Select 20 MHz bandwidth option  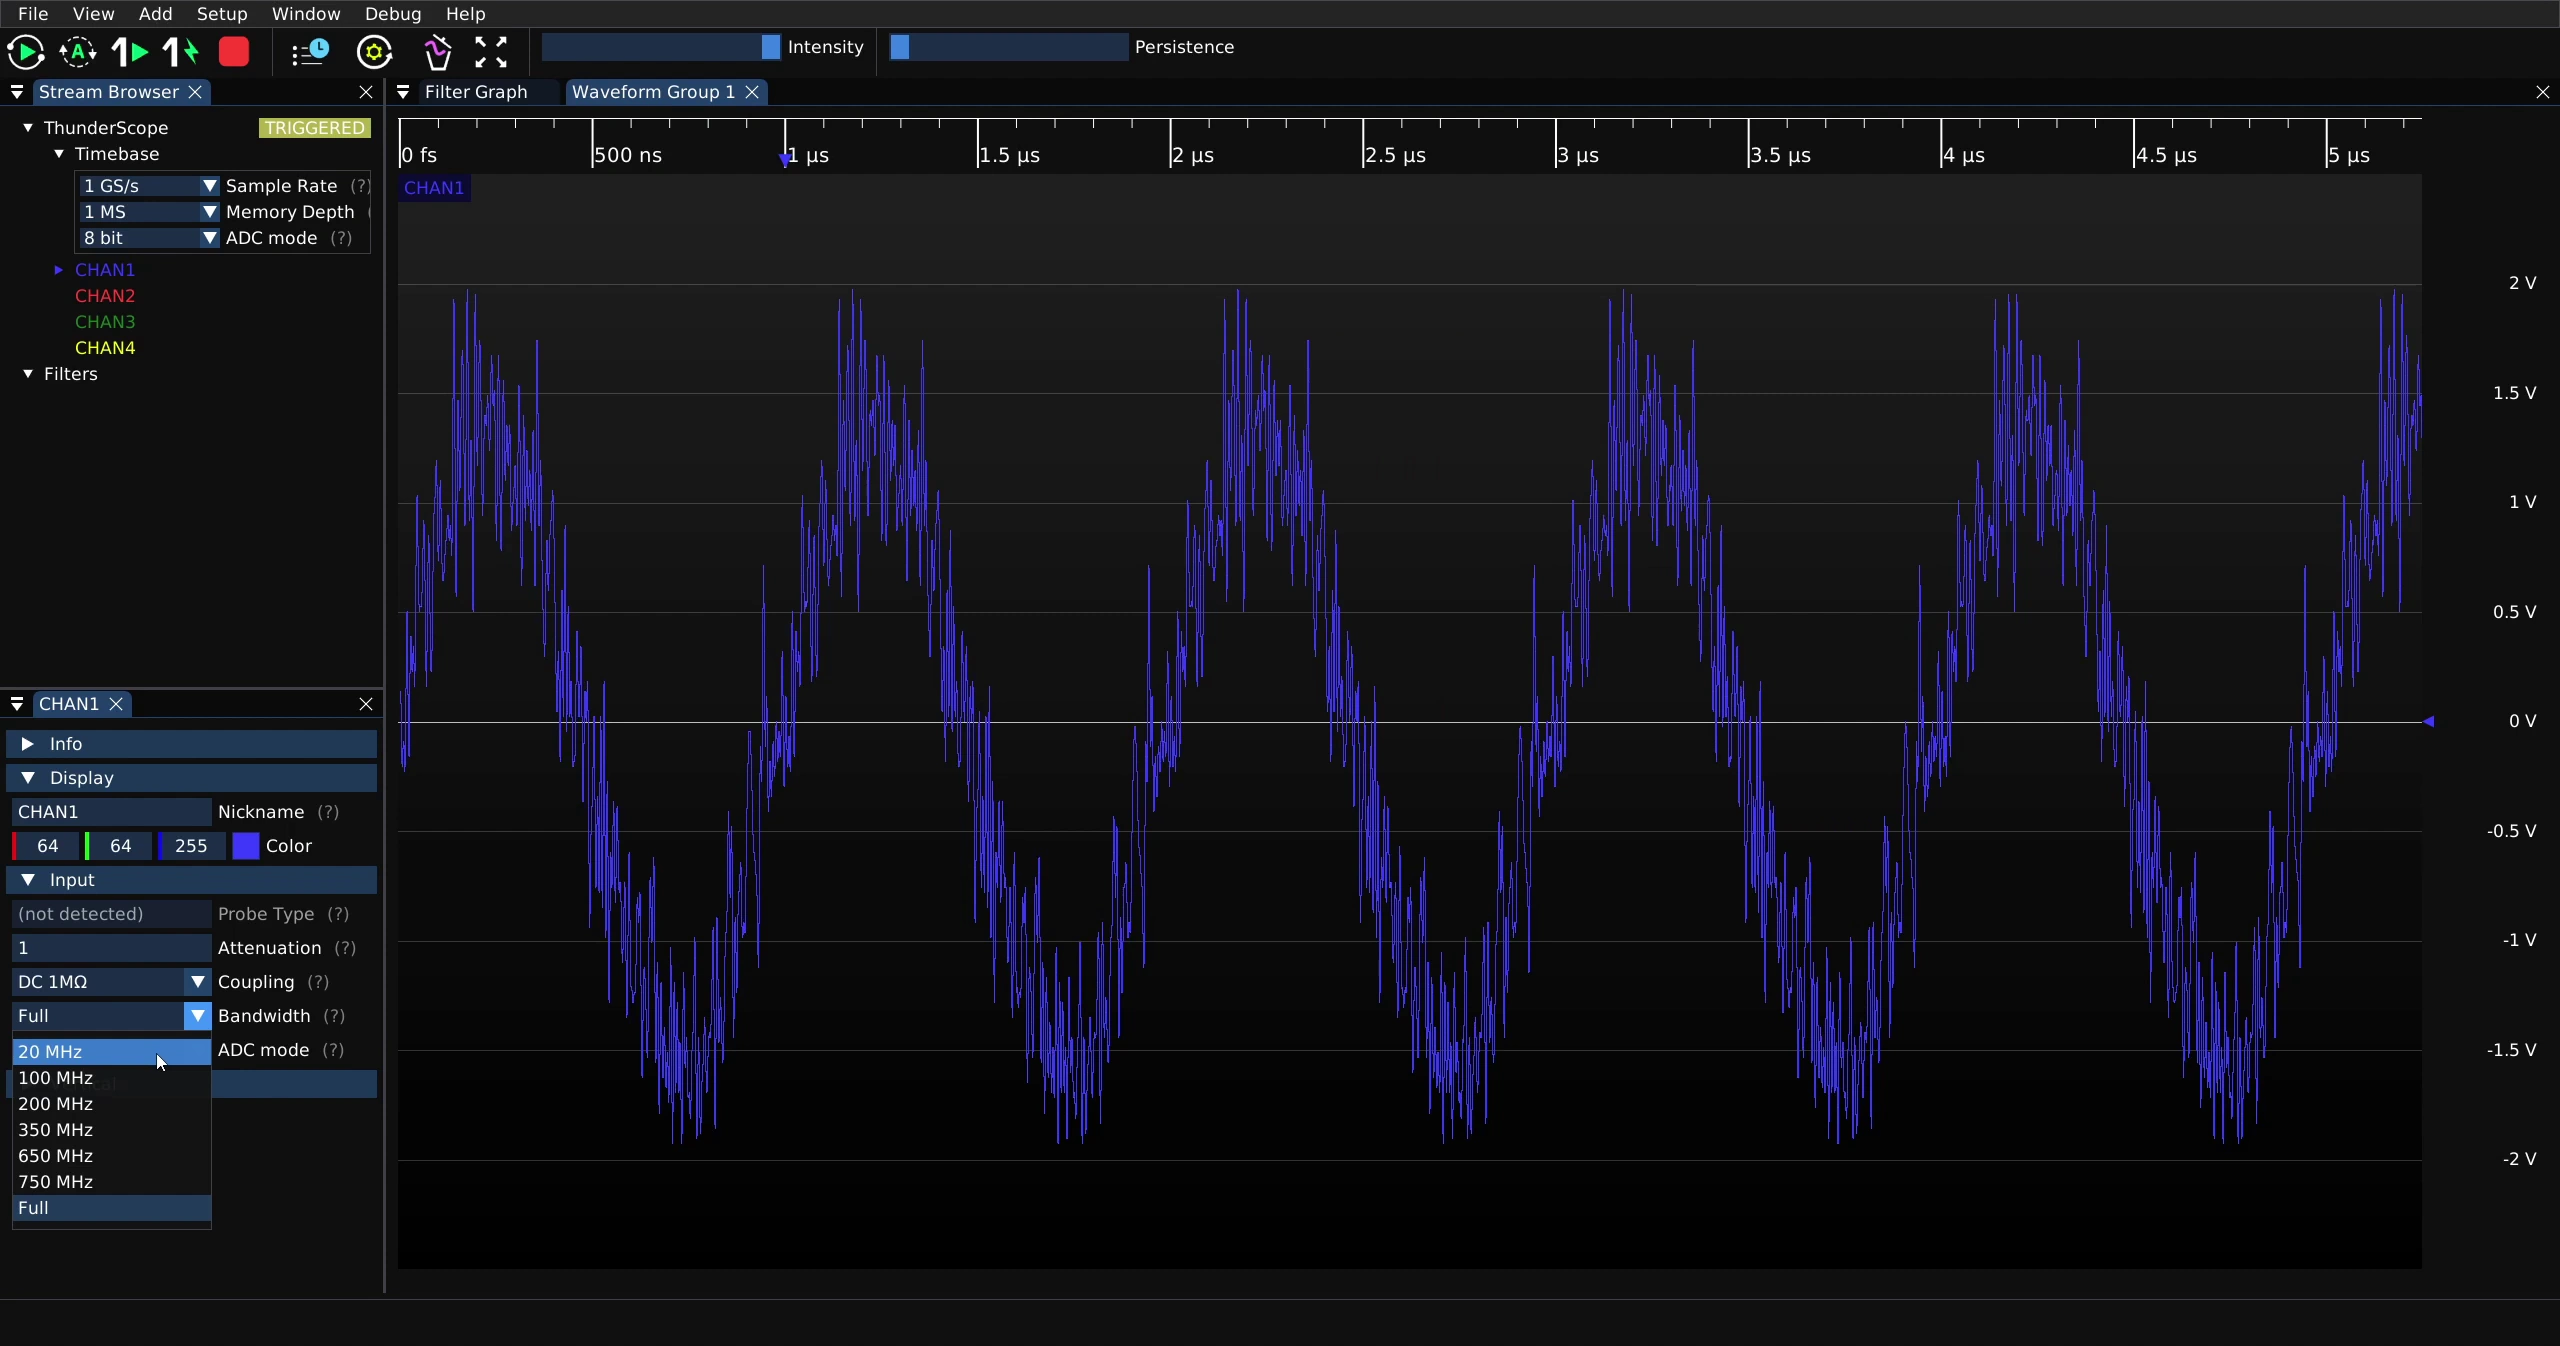coord(111,1052)
